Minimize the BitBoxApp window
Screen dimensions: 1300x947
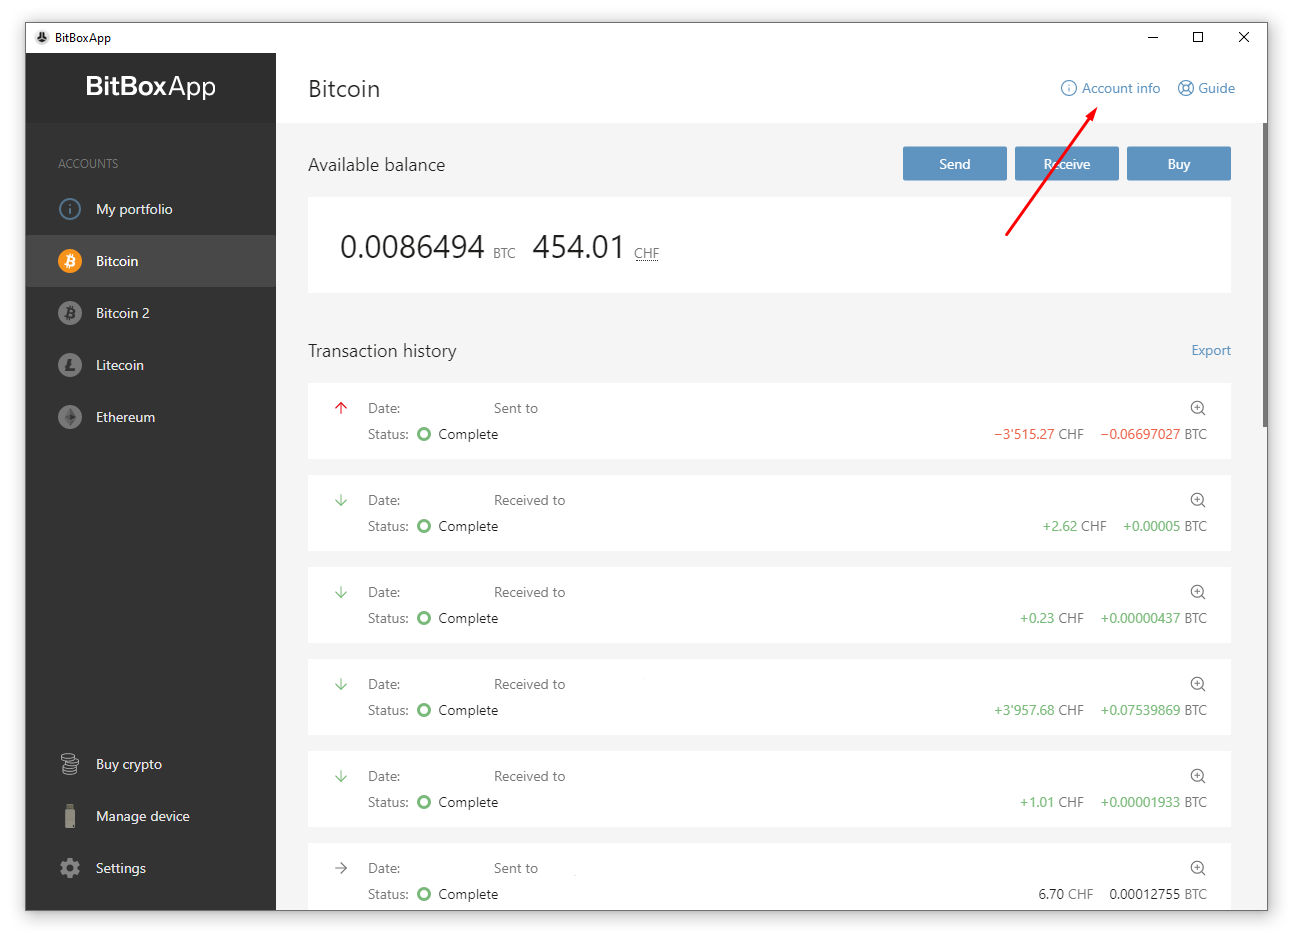point(1153,38)
